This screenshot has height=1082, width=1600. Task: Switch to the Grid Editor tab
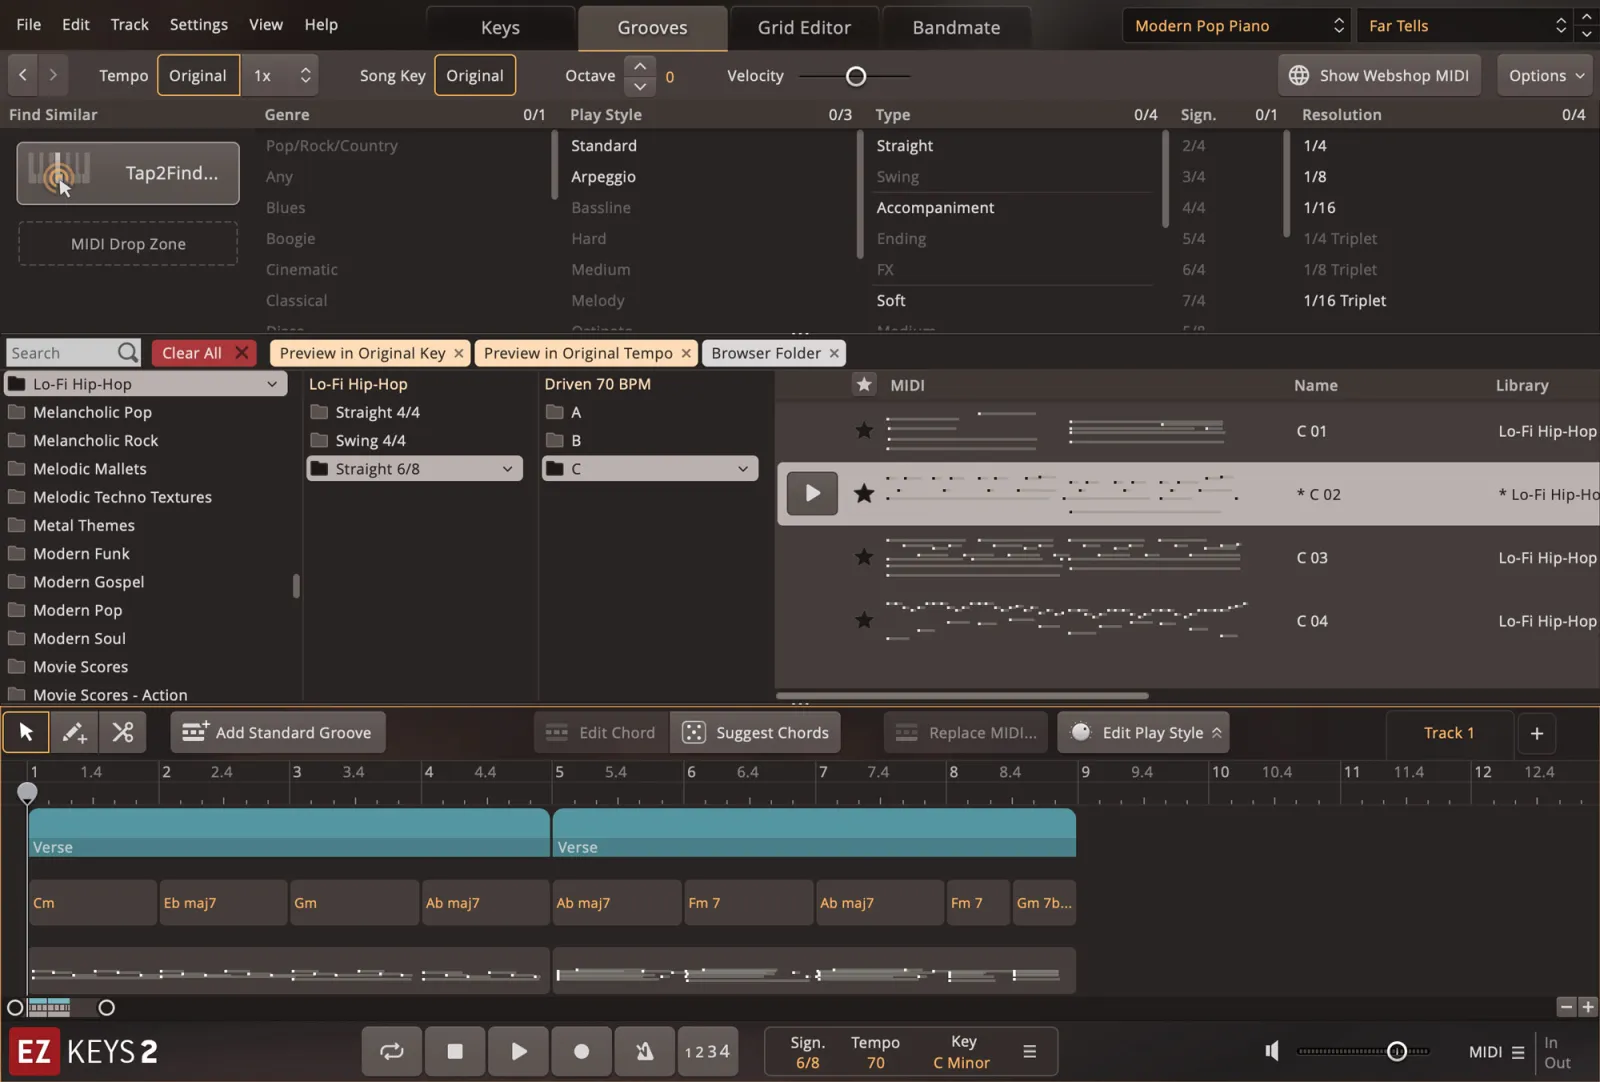pyautogui.click(x=804, y=28)
